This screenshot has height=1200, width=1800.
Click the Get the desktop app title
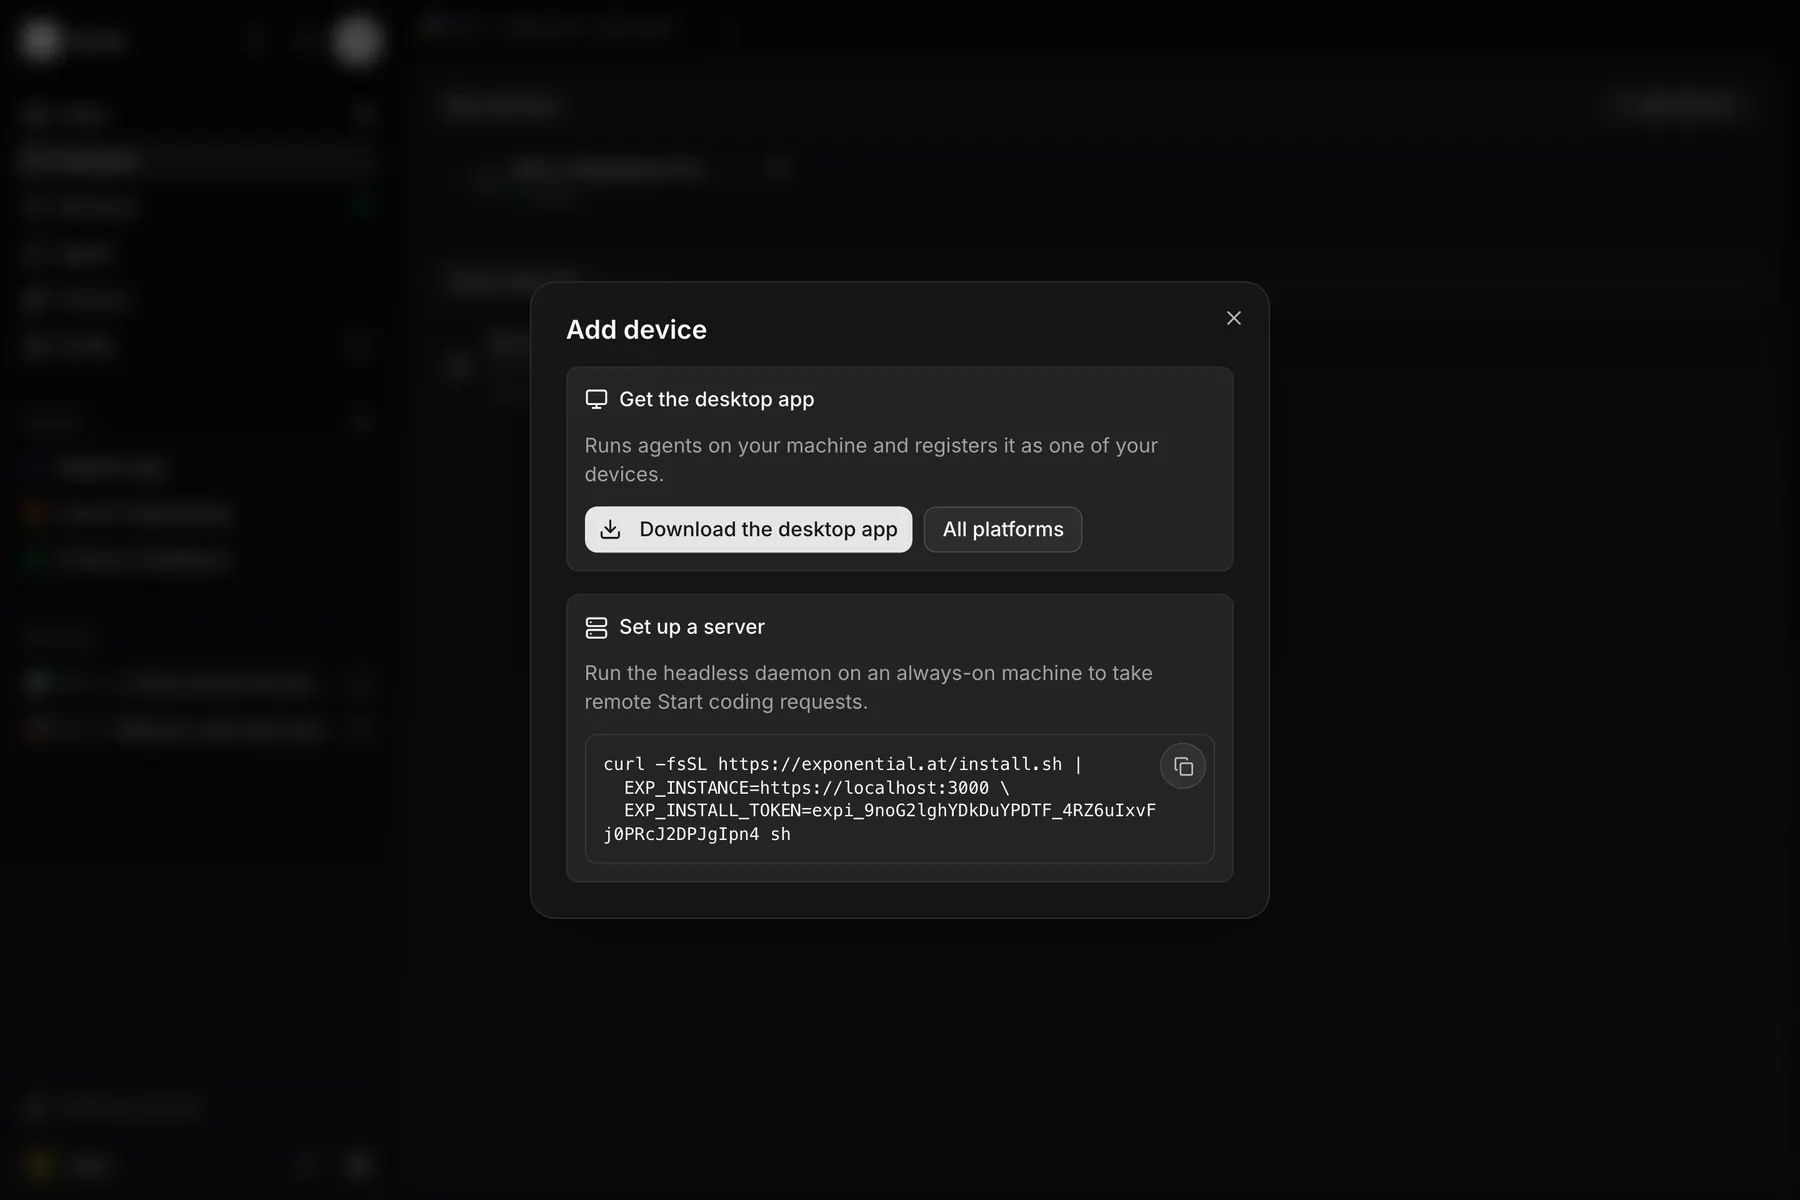716,399
